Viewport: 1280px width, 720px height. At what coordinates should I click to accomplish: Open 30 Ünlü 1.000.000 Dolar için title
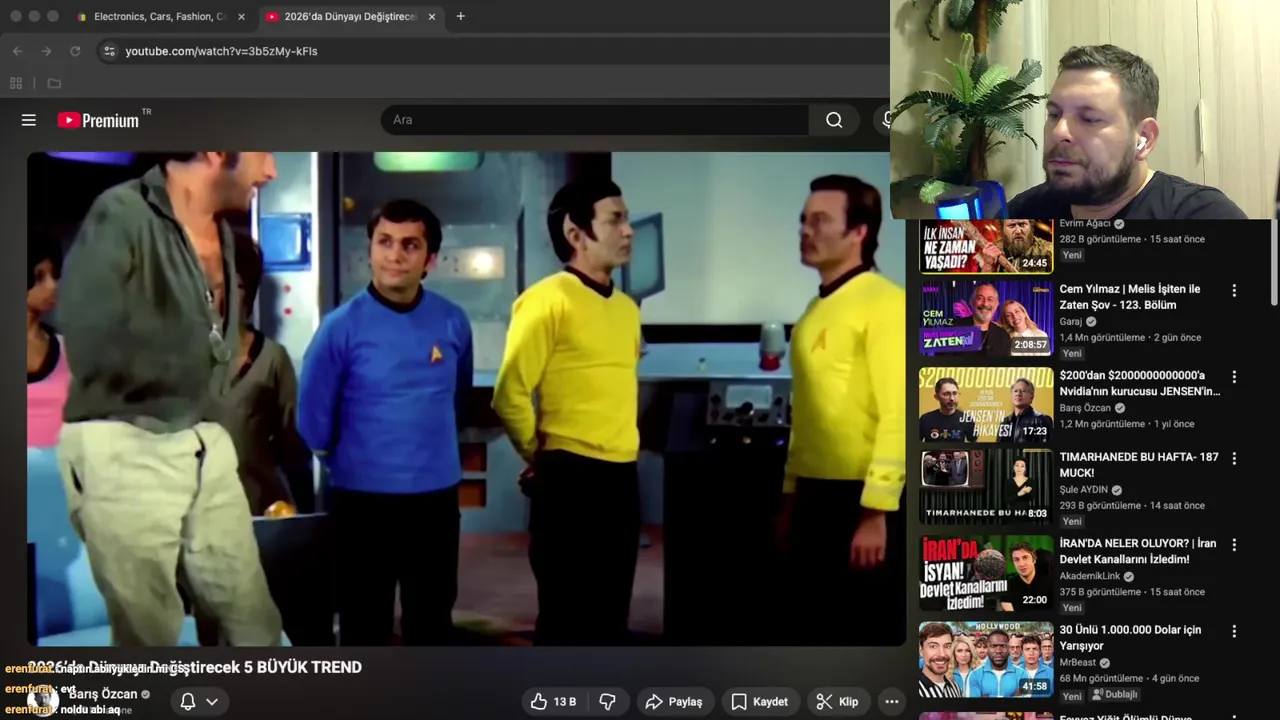(x=1131, y=638)
